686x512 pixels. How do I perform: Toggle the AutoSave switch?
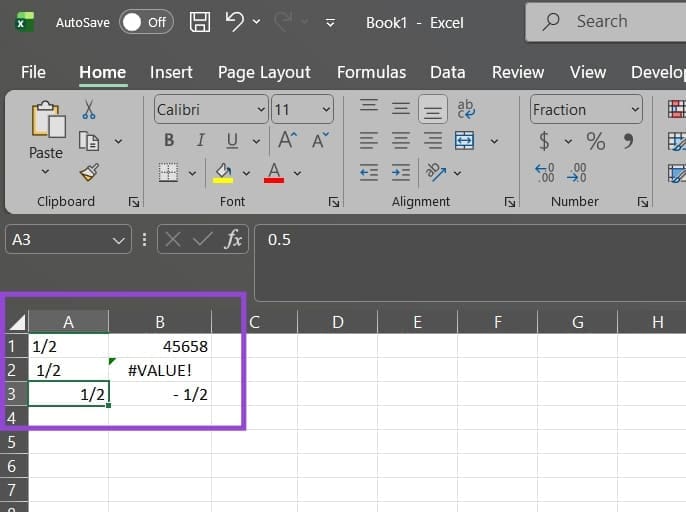[x=145, y=22]
